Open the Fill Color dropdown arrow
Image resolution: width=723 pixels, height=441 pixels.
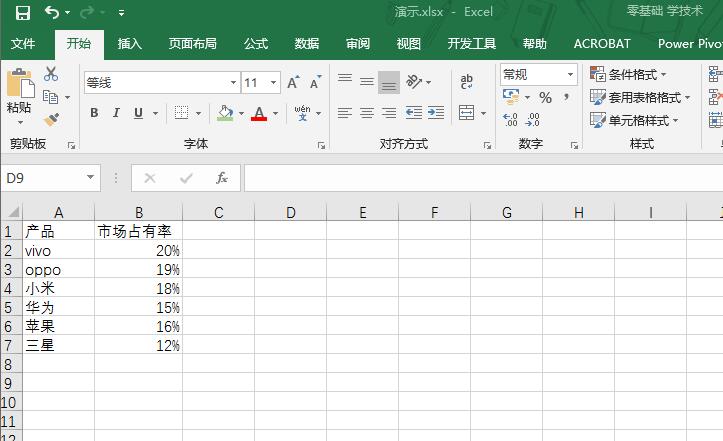[x=241, y=113]
